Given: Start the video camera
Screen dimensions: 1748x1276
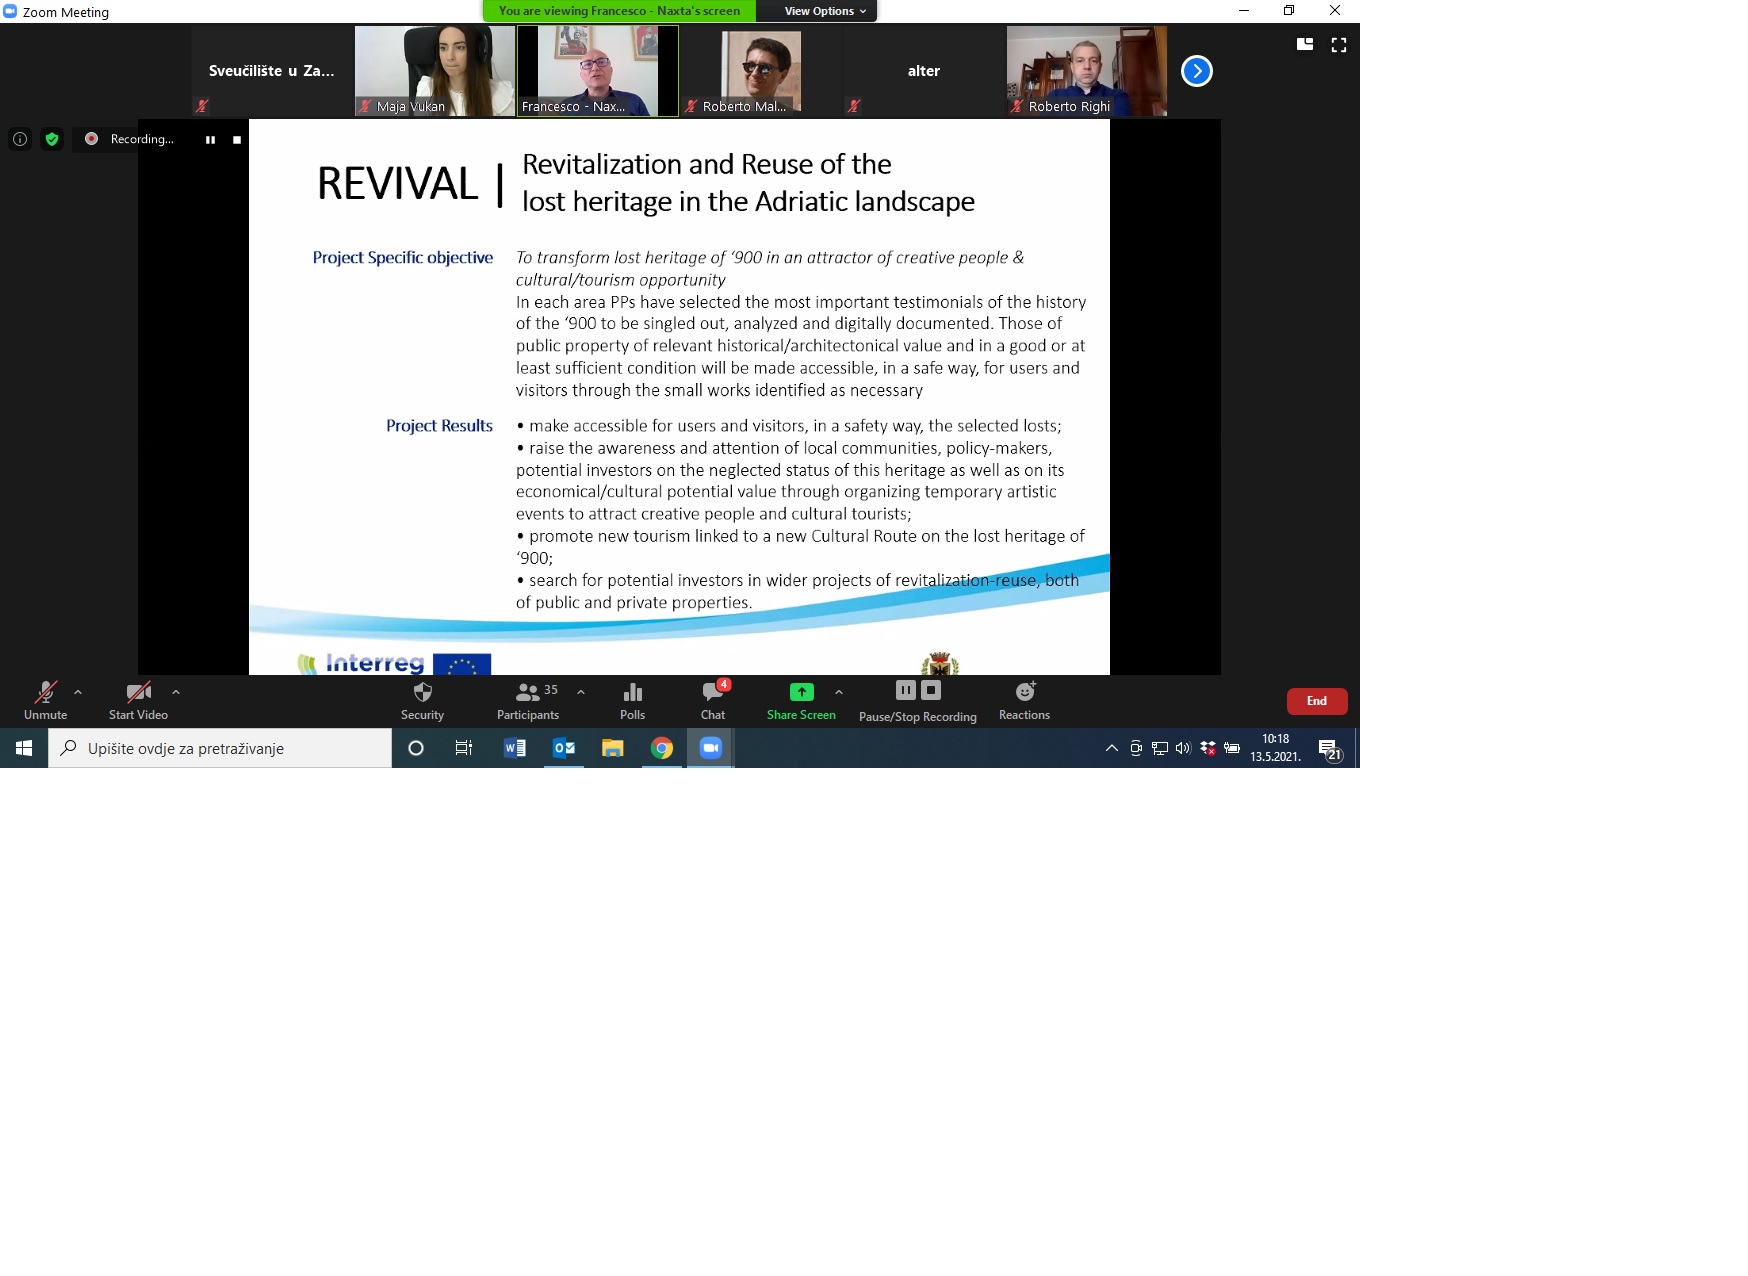Looking at the screenshot, I should (x=138, y=700).
